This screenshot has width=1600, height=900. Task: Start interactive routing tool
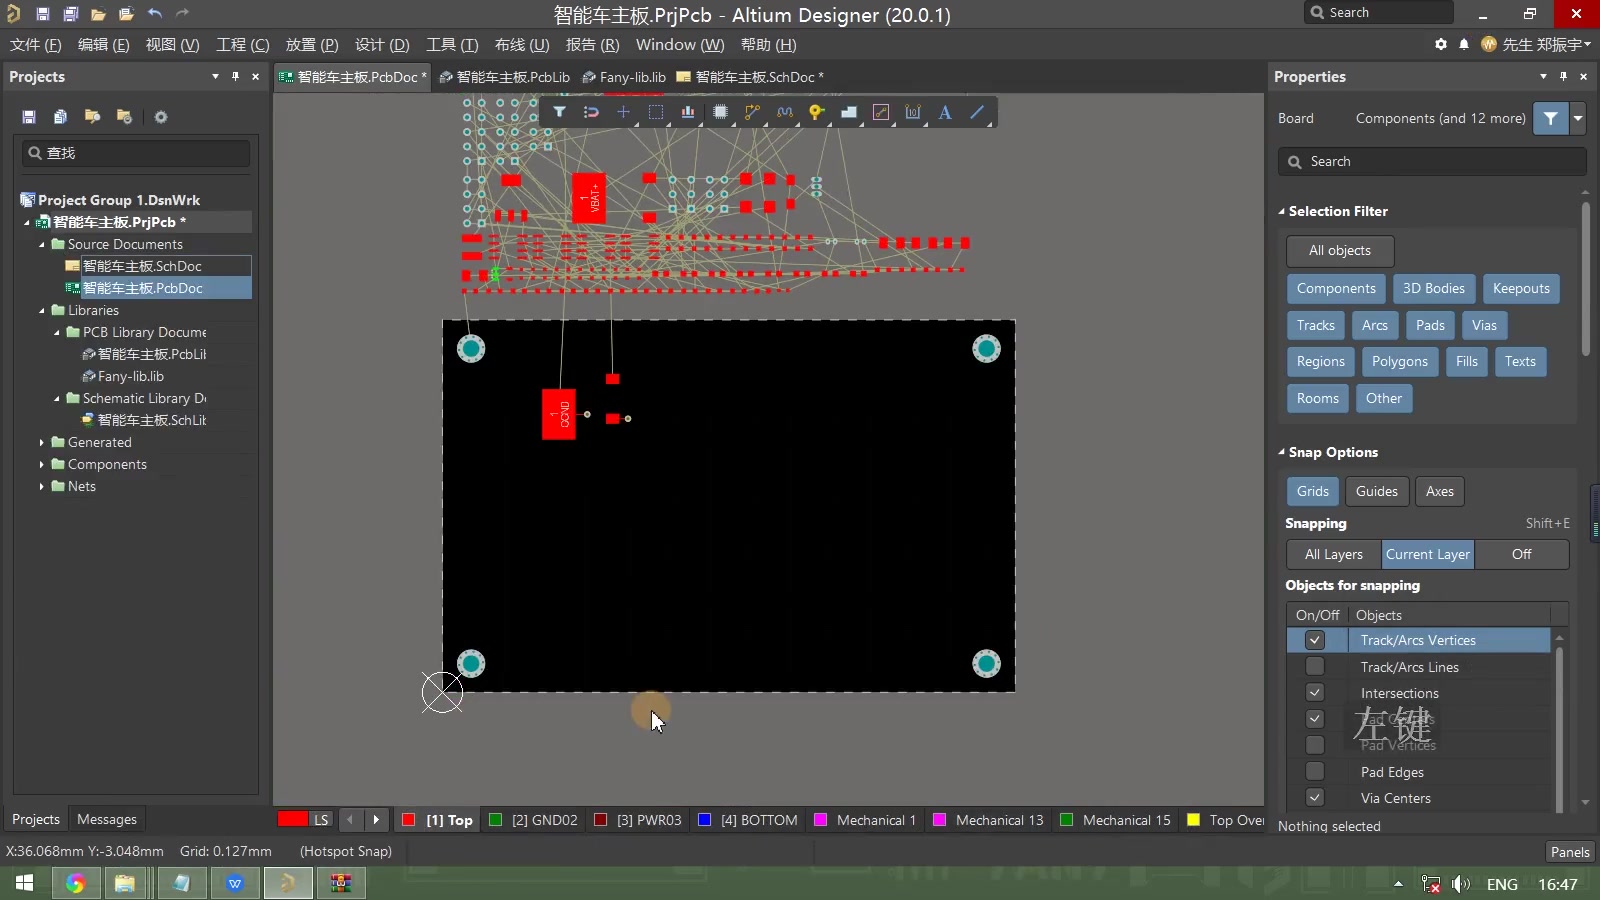pyautogui.click(x=752, y=112)
